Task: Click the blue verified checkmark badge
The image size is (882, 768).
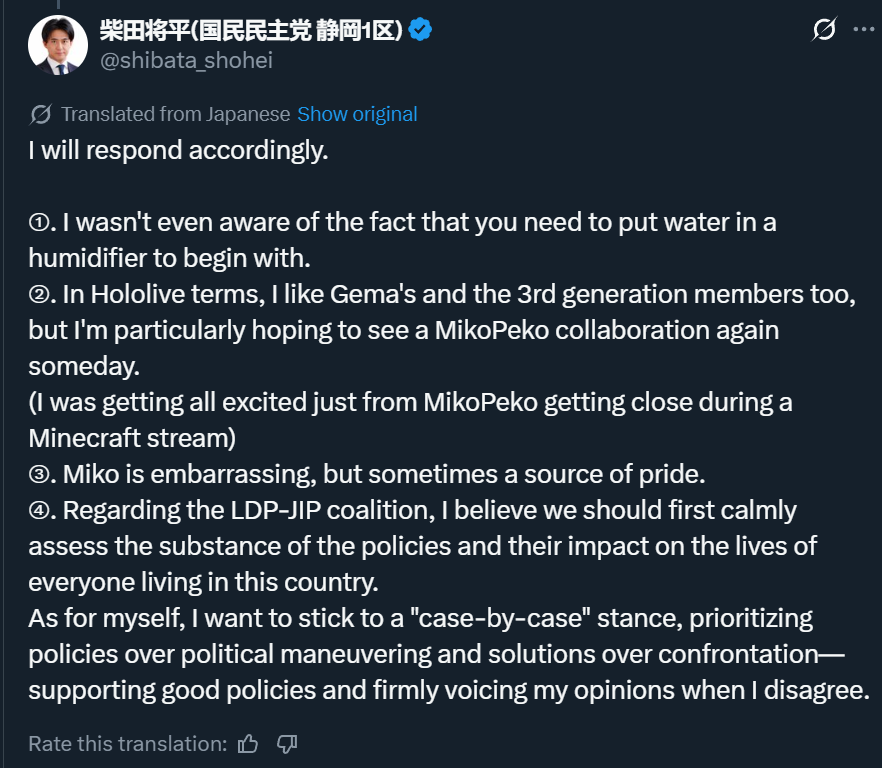Action: pos(421,30)
